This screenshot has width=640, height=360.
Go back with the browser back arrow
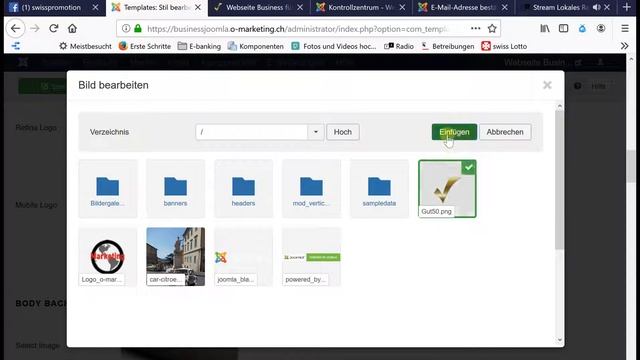tap(16, 28)
